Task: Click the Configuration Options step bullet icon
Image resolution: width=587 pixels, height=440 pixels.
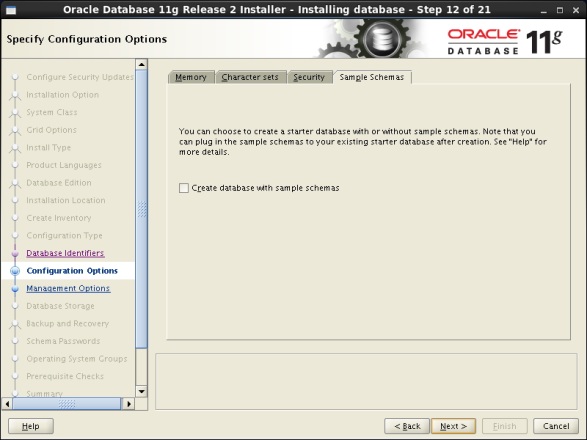Action: tap(15, 271)
